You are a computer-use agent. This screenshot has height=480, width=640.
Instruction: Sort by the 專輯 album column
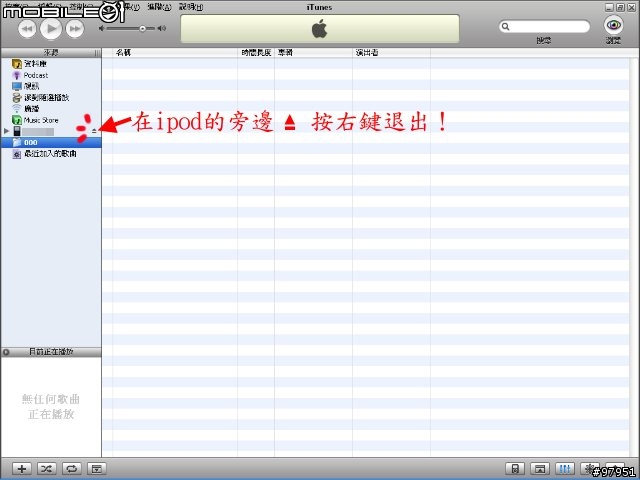pos(313,53)
